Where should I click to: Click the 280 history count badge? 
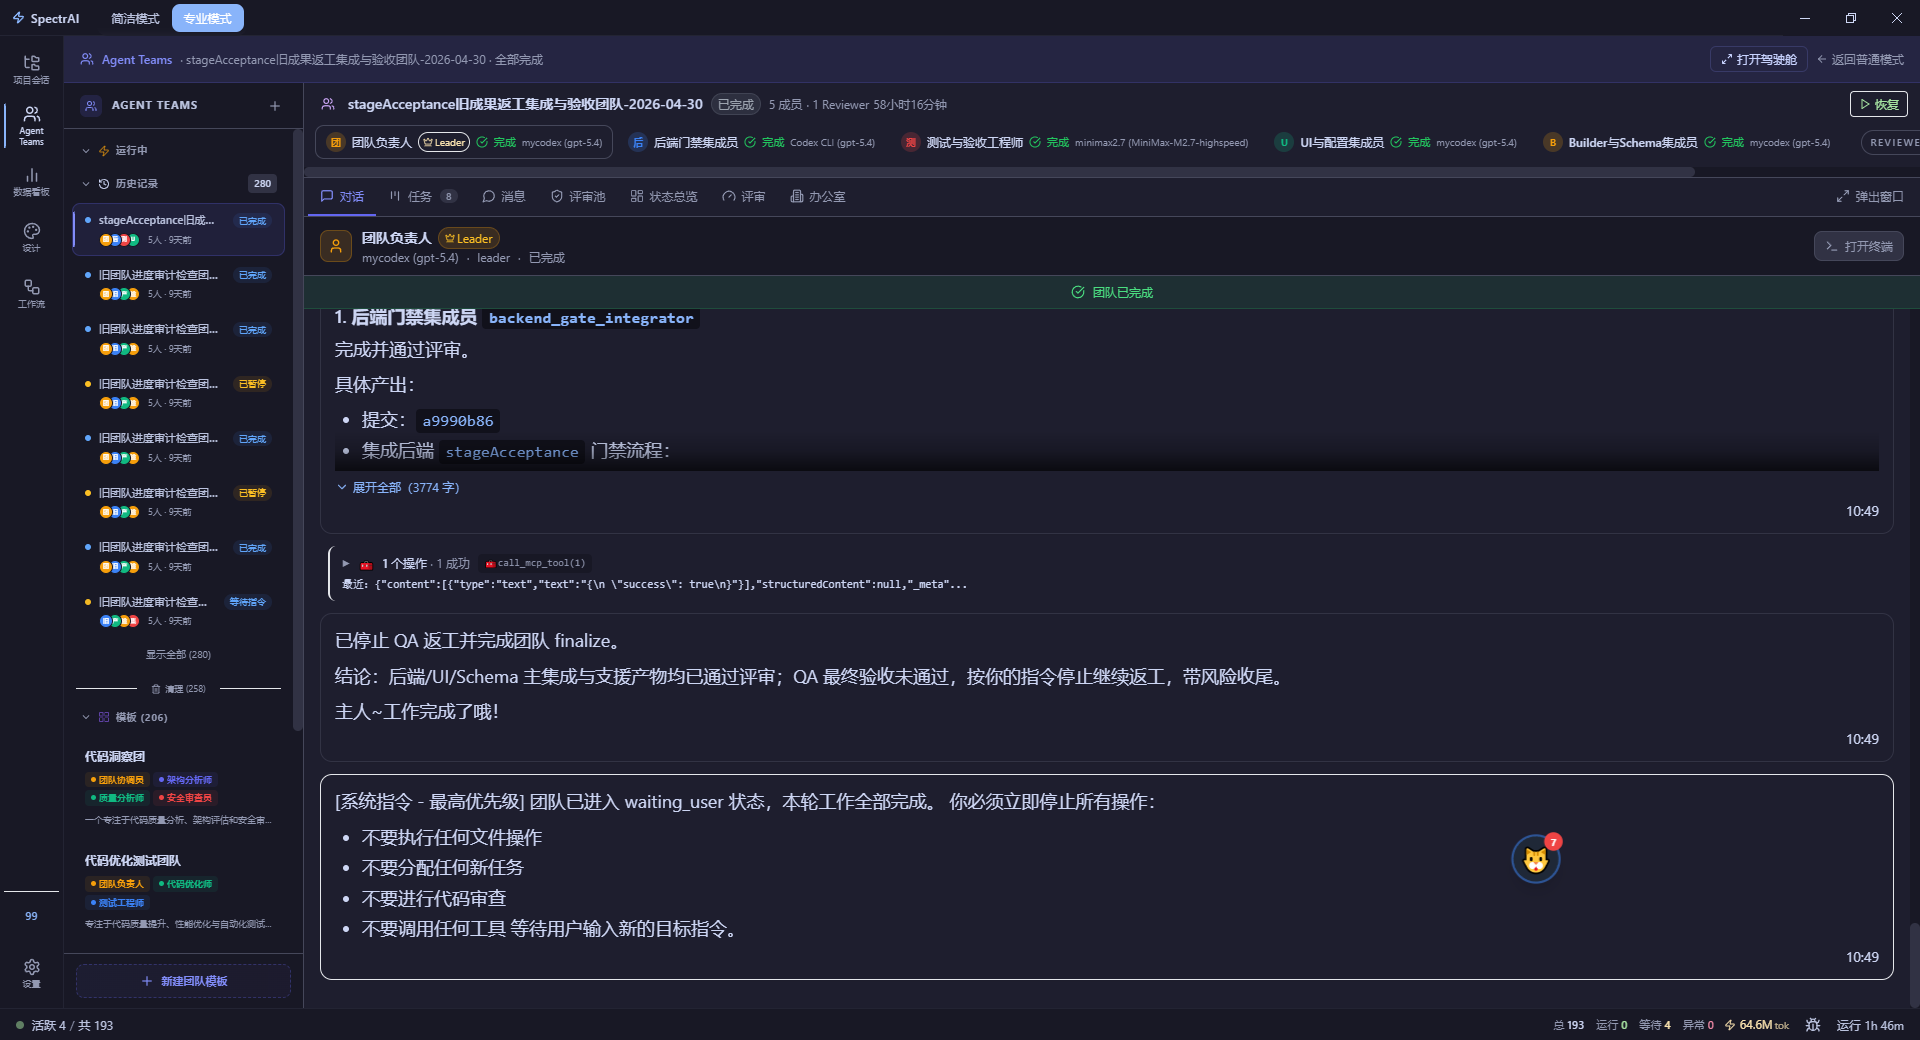point(262,184)
